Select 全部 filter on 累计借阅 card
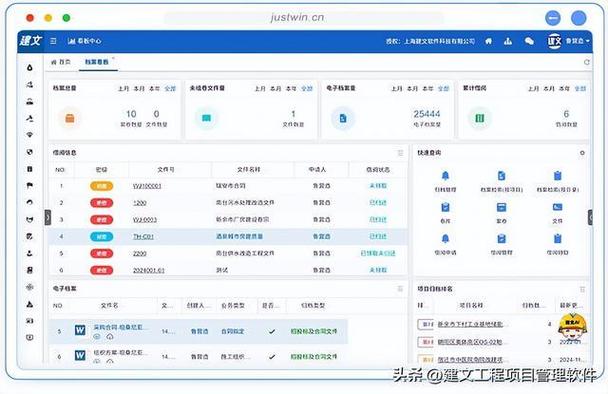 coord(580,88)
